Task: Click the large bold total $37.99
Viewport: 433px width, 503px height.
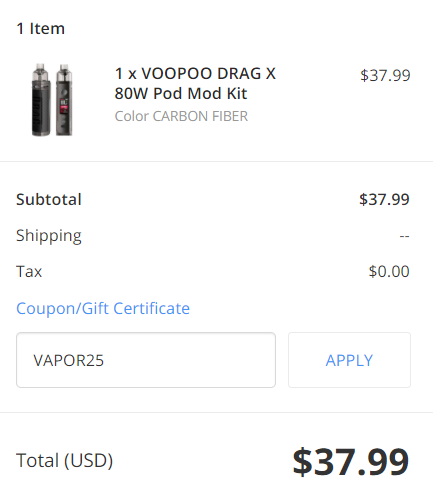Action: [351, 462]
